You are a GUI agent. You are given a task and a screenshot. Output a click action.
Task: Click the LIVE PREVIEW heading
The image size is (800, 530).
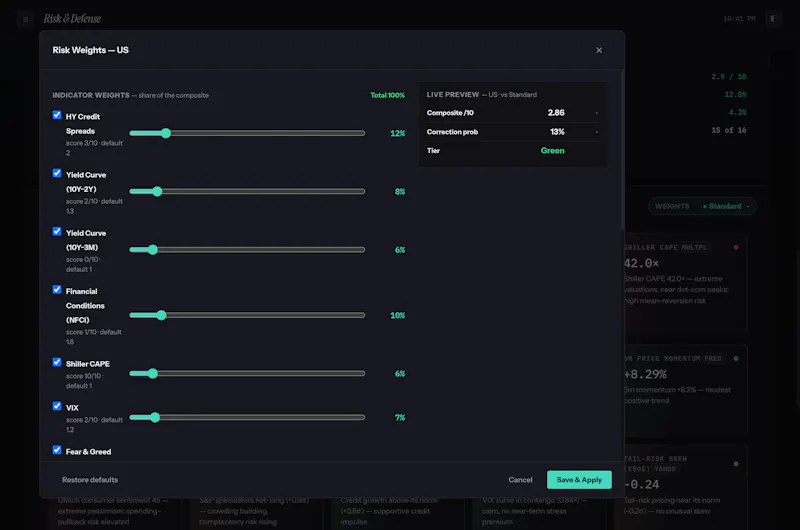453,94
